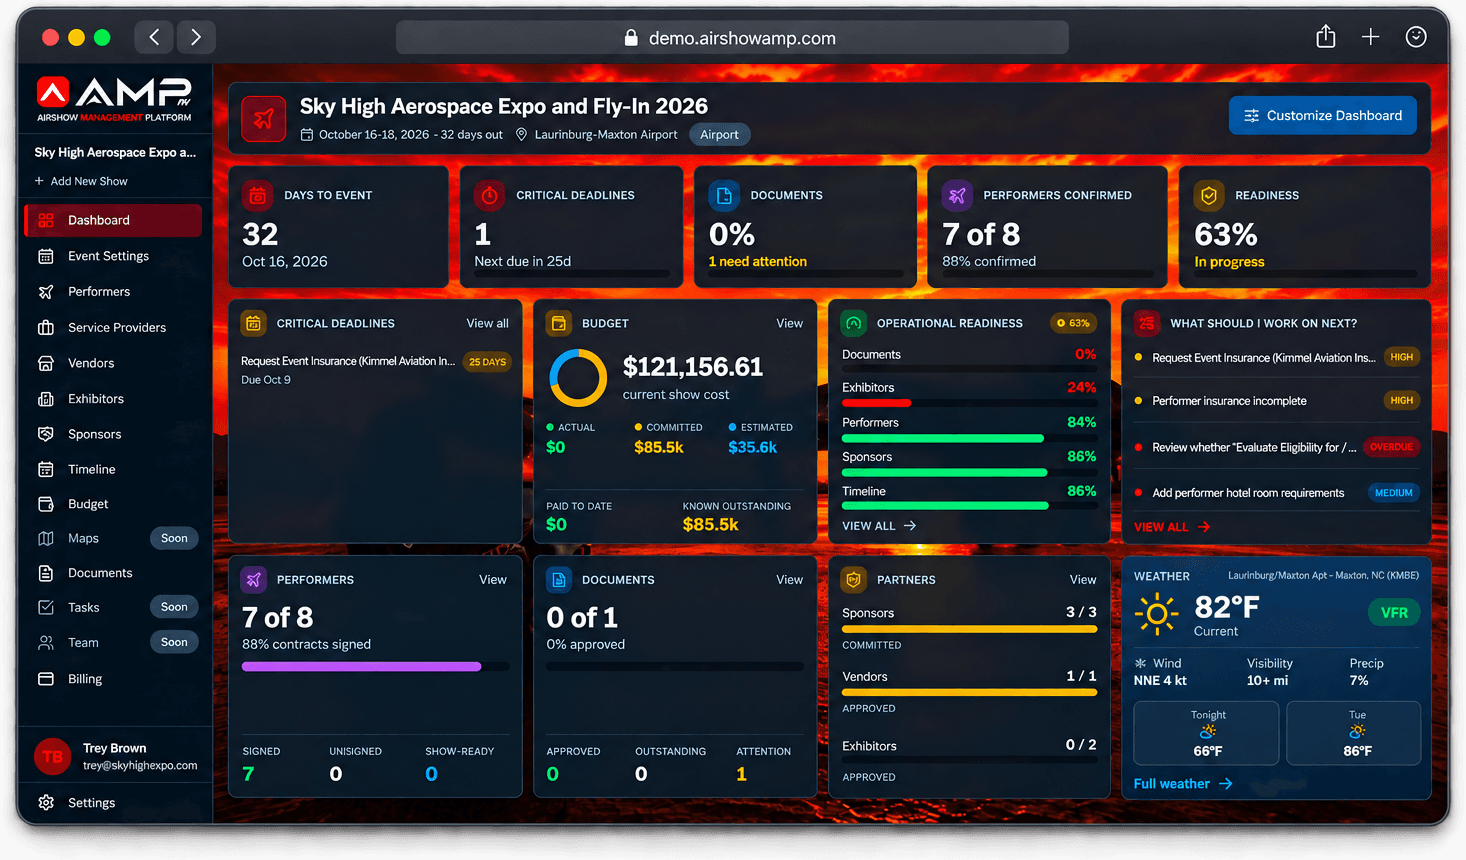Click the Trey Brown TB avatar

click(53, 757)
